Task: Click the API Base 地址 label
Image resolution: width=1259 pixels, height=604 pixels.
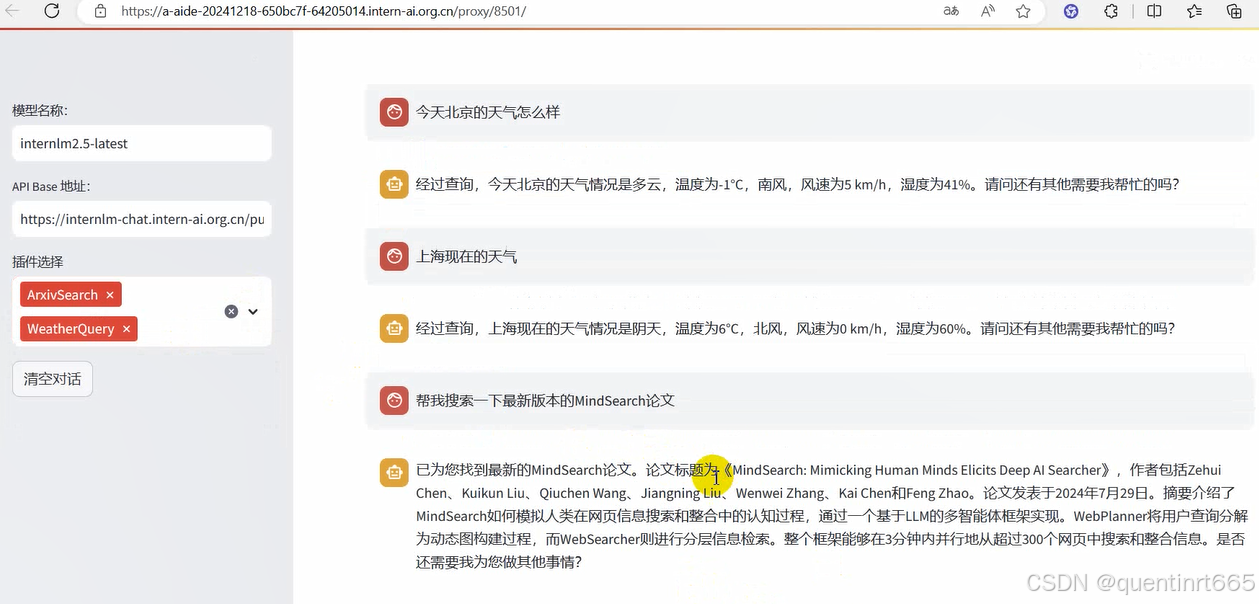Action: 51,186
